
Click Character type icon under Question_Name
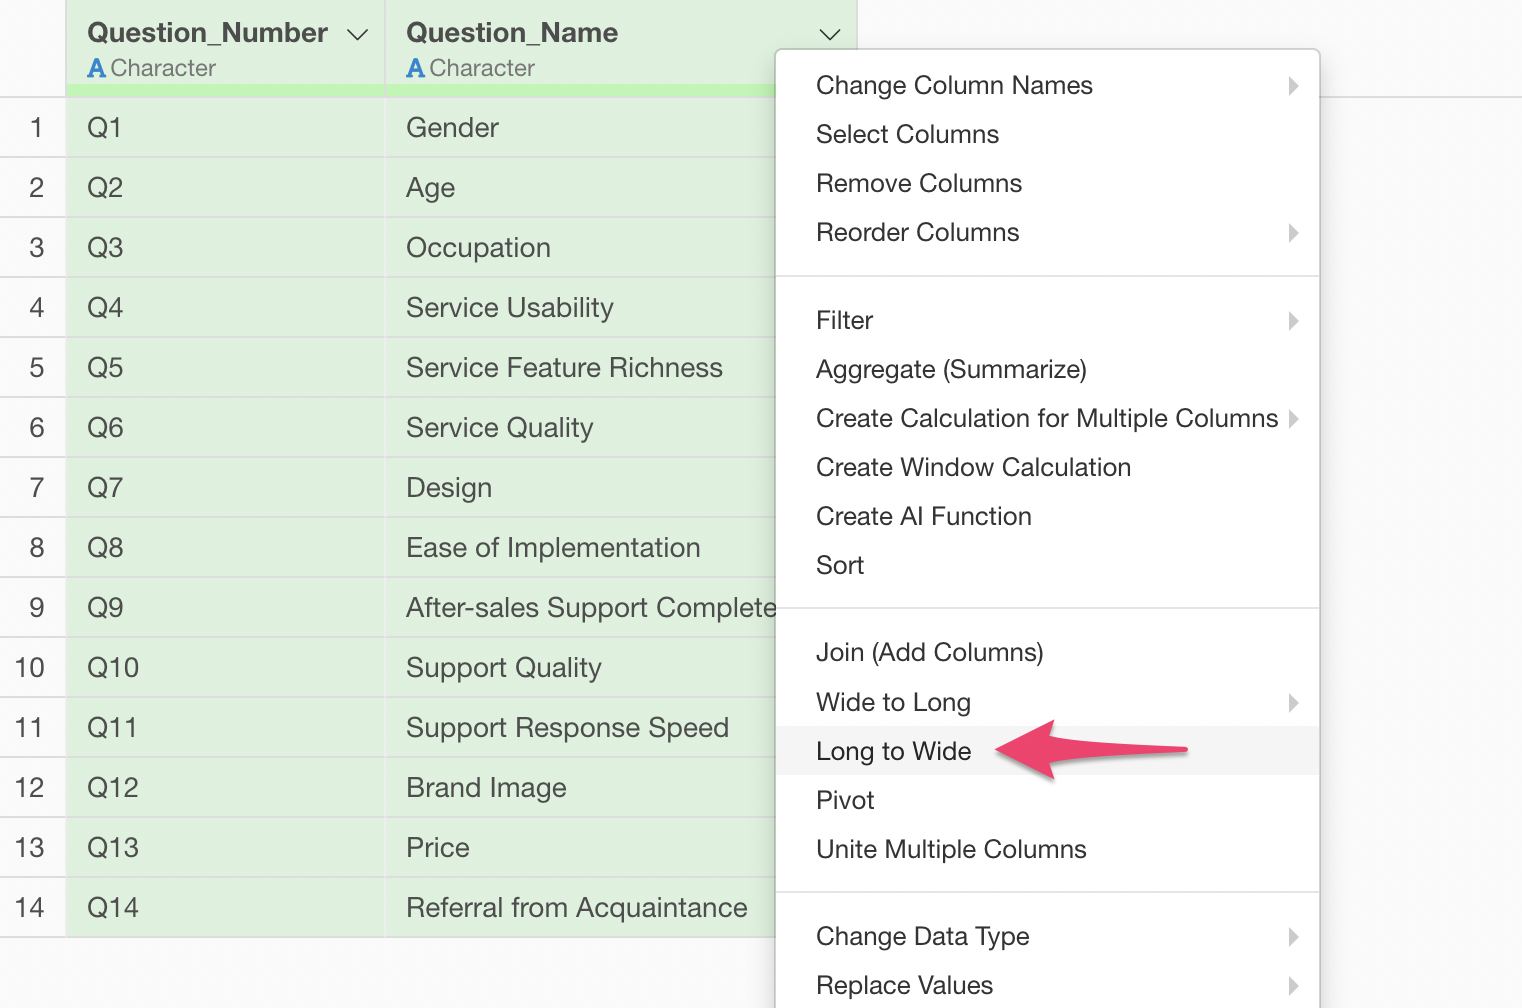[x=415, y=69]
